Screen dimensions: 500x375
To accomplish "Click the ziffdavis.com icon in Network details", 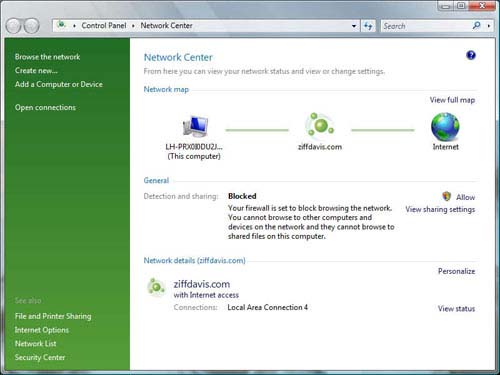I will pyautogui.click(x=156, y=287).
